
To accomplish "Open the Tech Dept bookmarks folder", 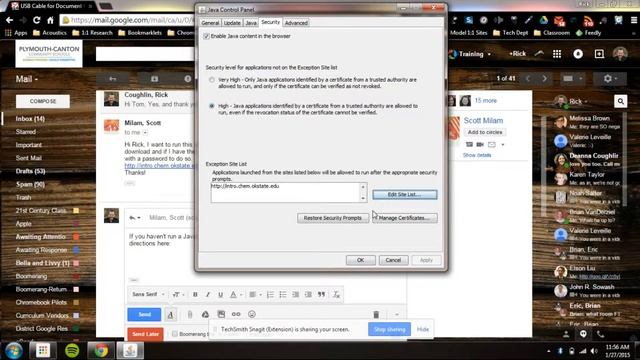I will coord(511,33).
